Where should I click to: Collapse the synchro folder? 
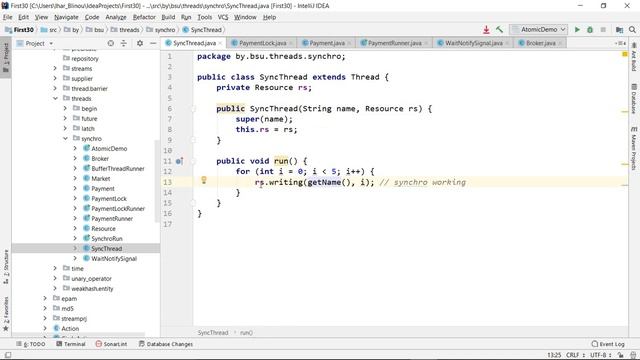(x=65, y=138)
